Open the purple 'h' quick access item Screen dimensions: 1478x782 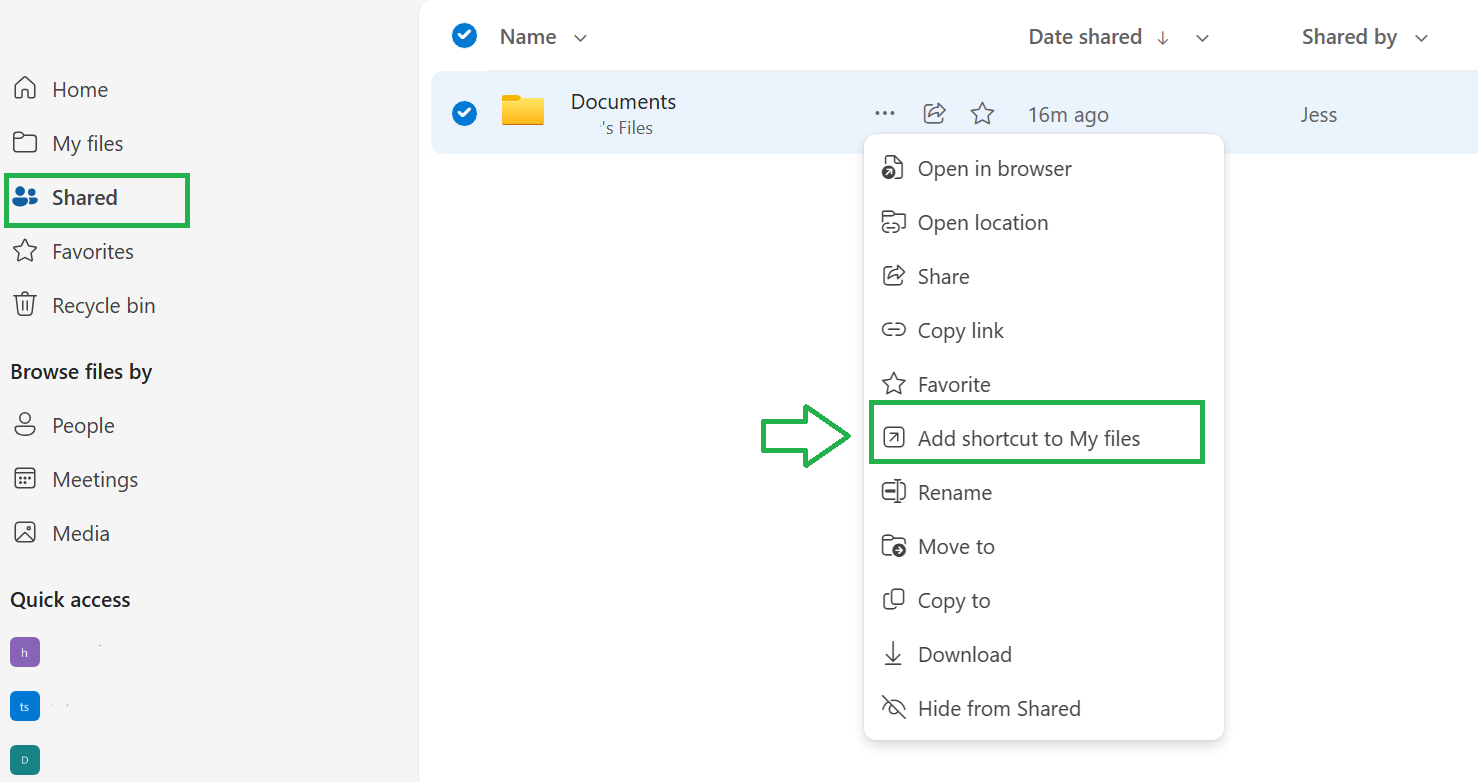tap(25, 652)
